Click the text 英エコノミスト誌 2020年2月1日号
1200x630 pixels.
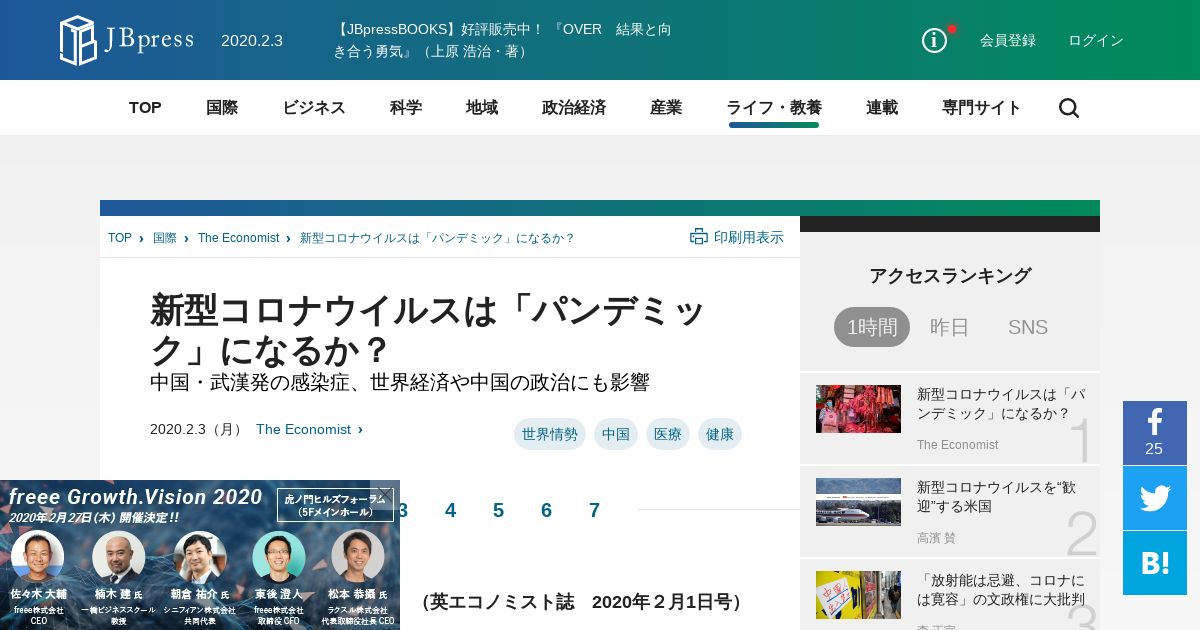(582, 602)
